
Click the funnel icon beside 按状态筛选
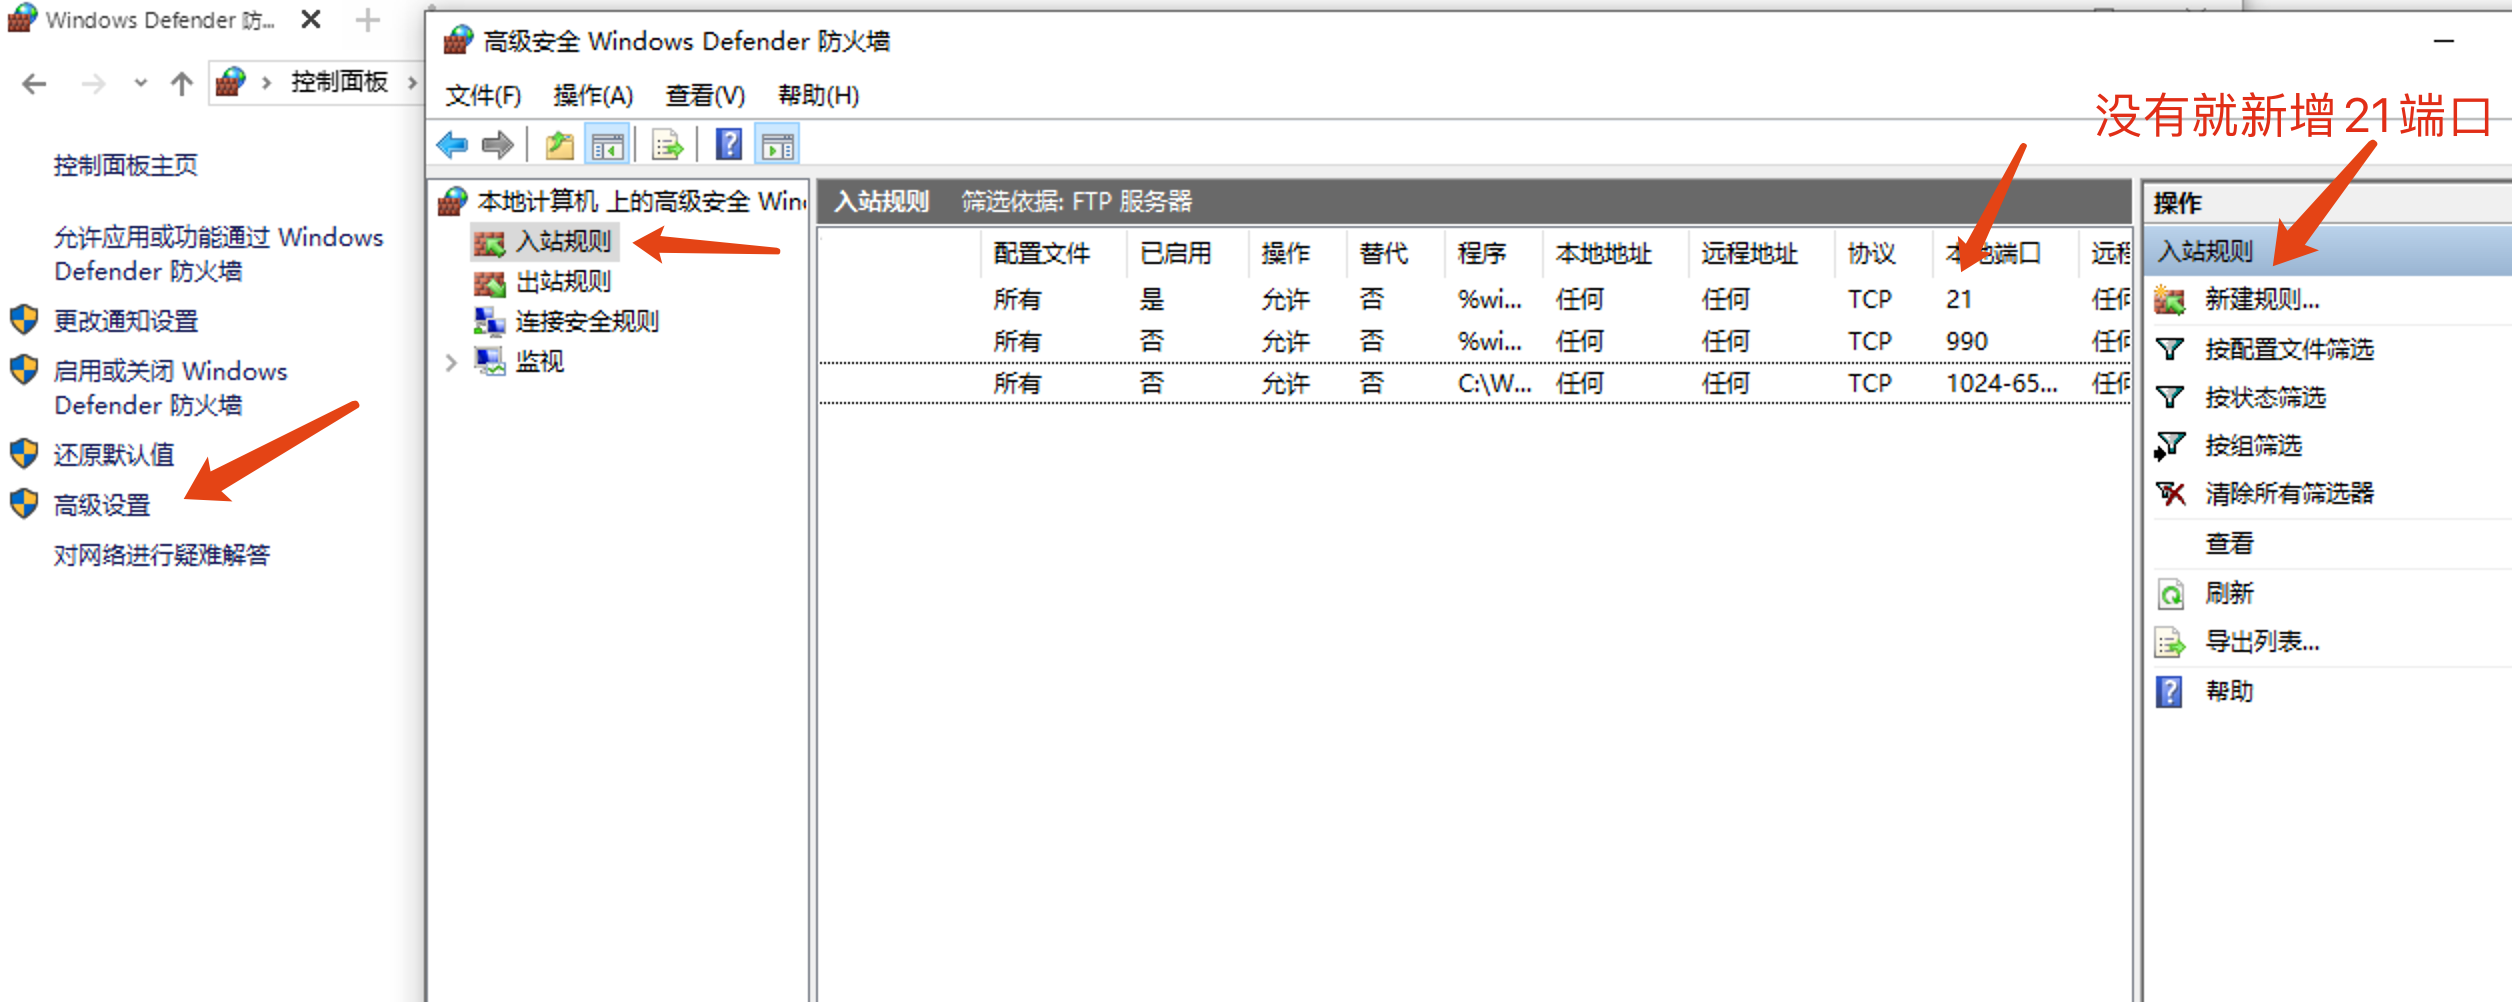click(2169, 397)
